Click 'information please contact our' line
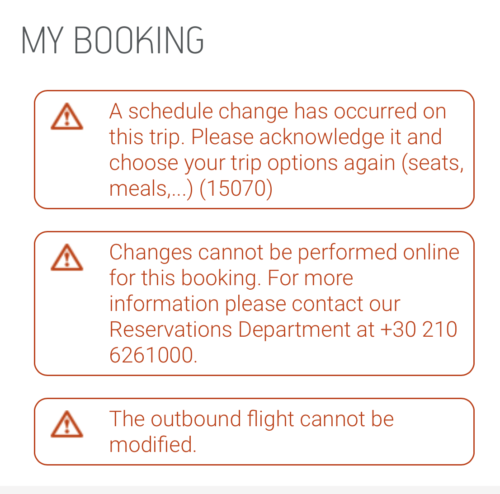The image size is (500, 494). tap(255, 304)
